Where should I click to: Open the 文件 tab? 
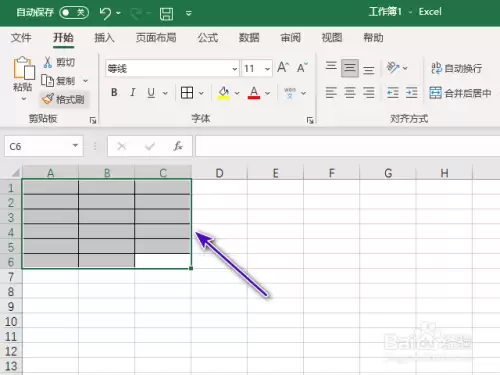(21, 38)
